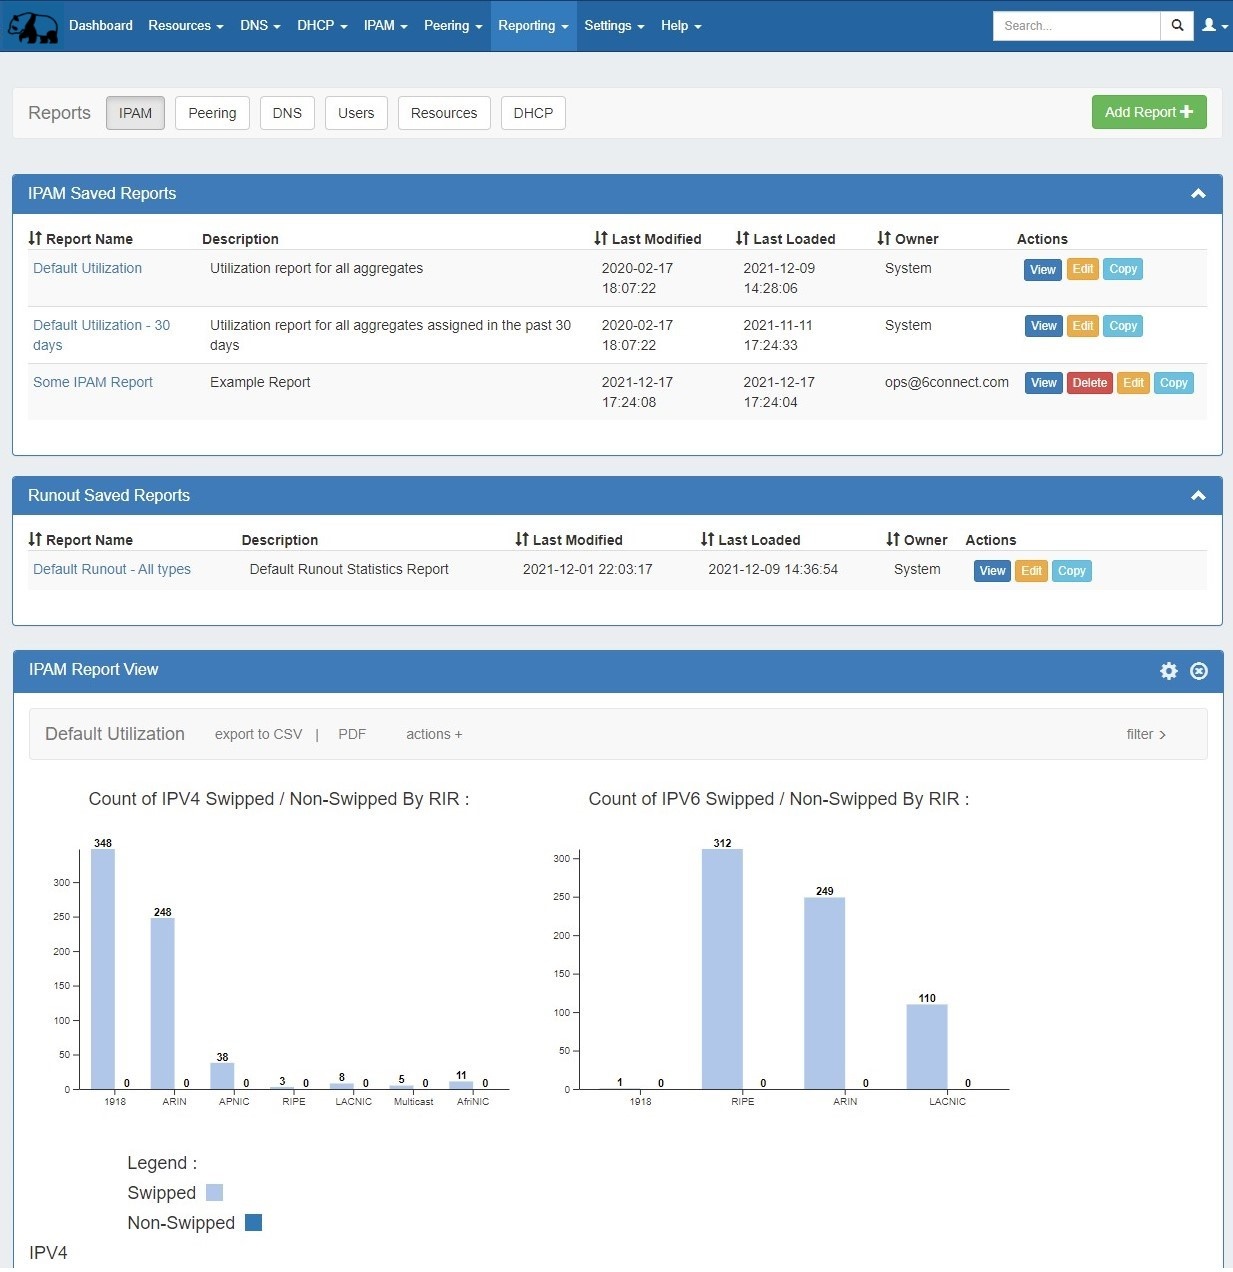Expand the filter options
This screenshot has width=1233, height=1272.
[x=1146, y=734]
